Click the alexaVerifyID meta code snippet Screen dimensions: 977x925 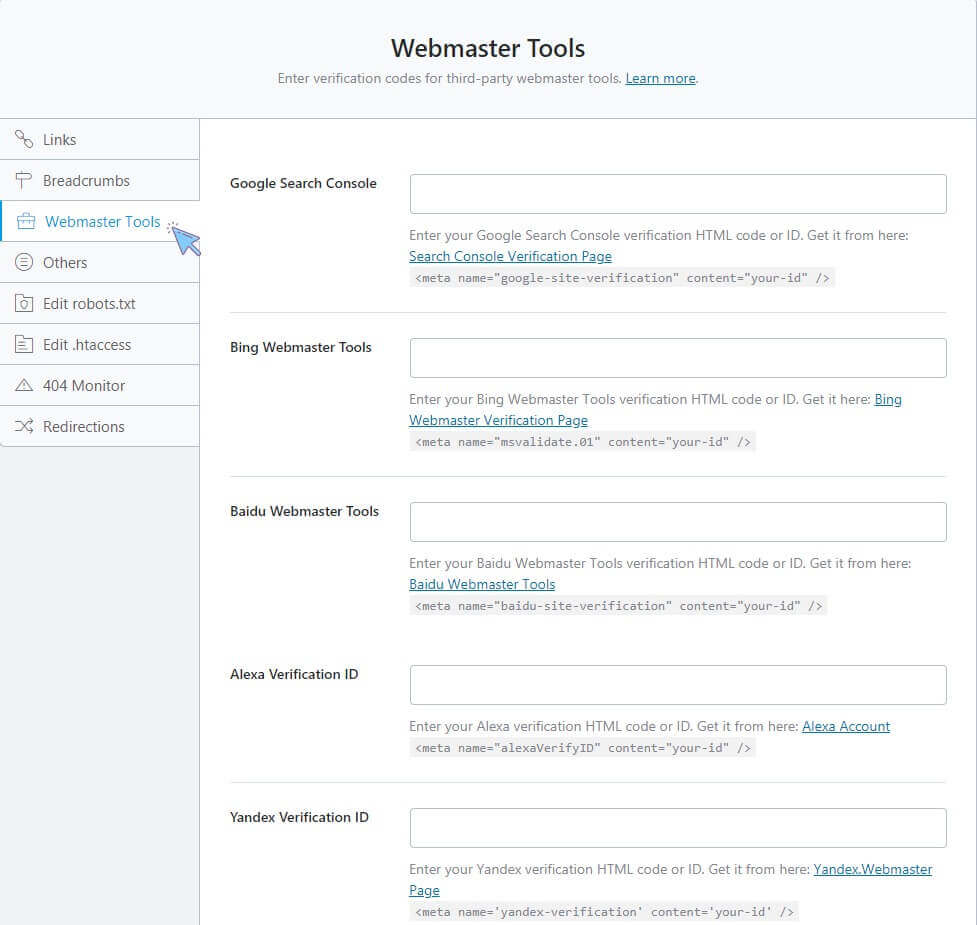point(583,747)
